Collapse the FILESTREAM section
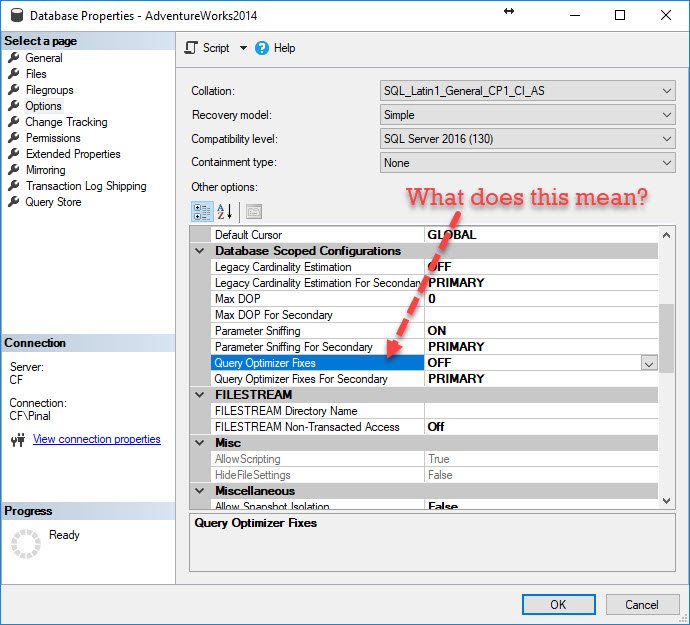This screenshot has height=625, width=690. click(200, 395)
